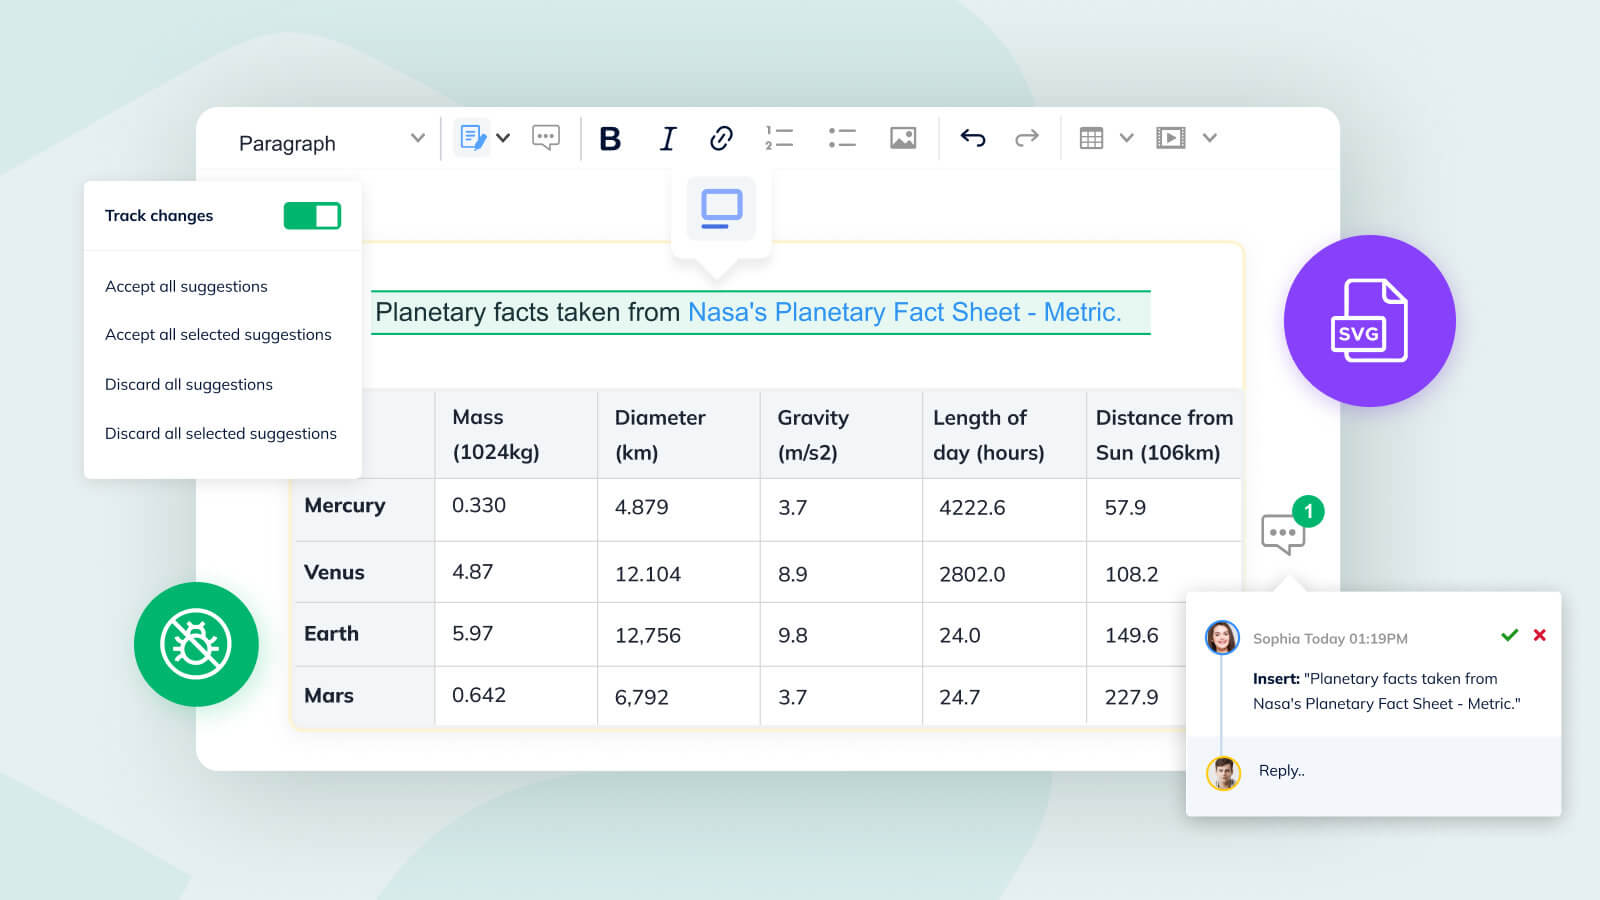
Task: Click the Sophia Today 01:19PM header text
Action: click(1330, 639)
